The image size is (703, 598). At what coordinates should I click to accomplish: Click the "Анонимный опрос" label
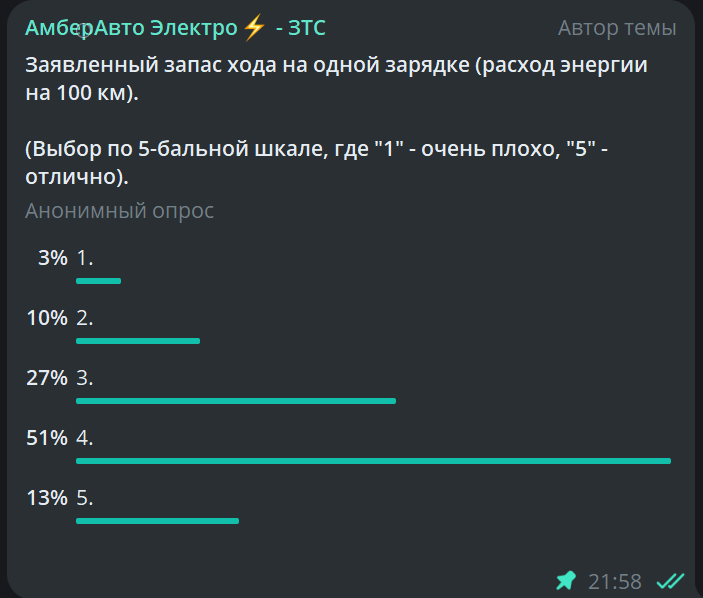(119, 211)
